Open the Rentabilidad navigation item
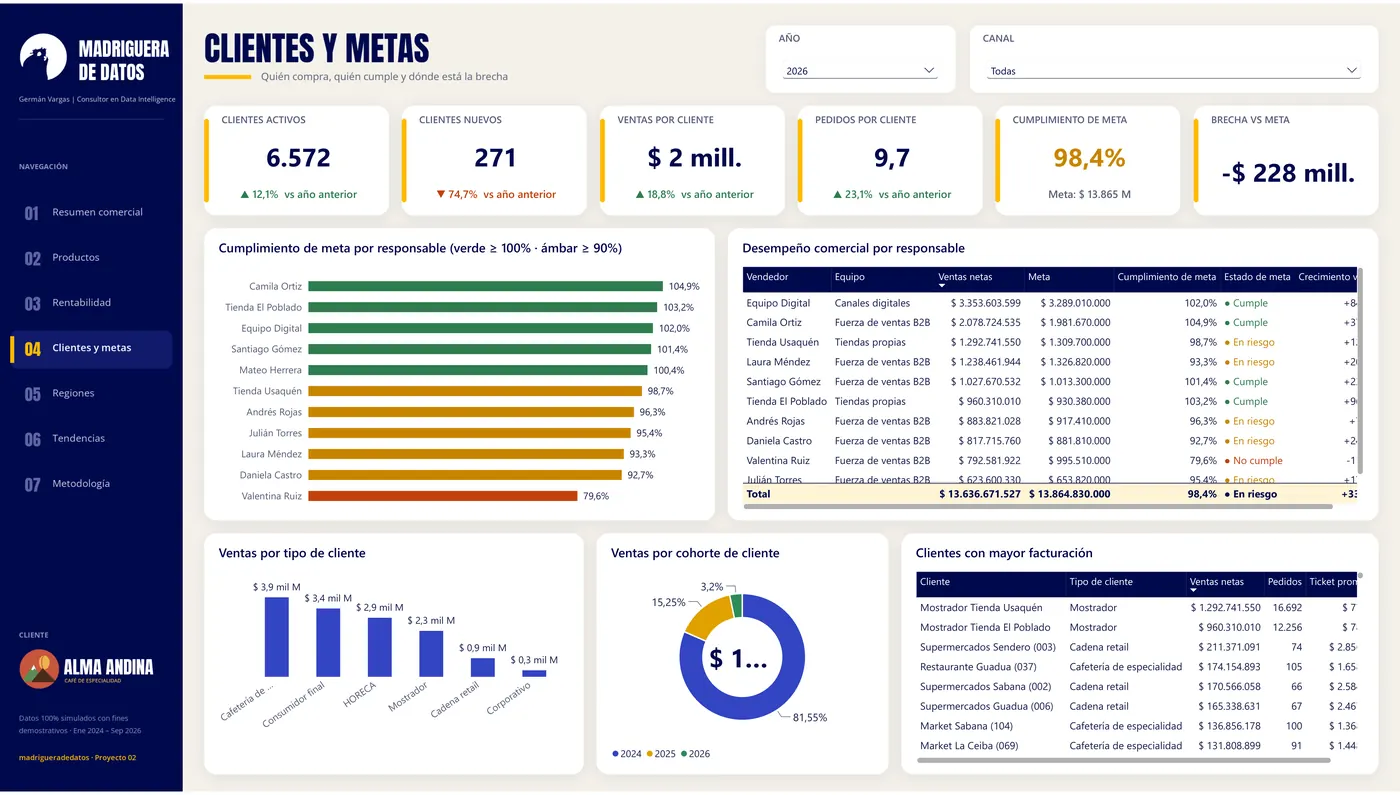This screenshot has width=1400, height=795. tap(91, 302)
